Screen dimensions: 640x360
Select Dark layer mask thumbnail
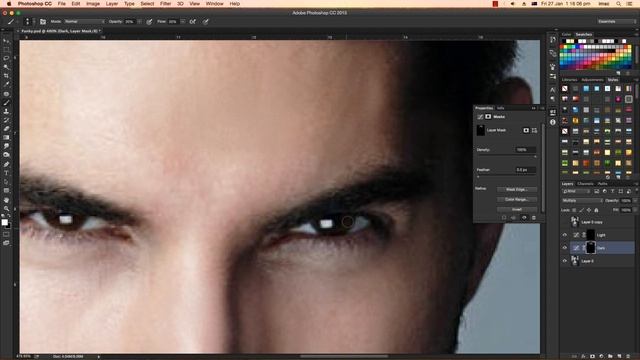click(x=591, y=247)
